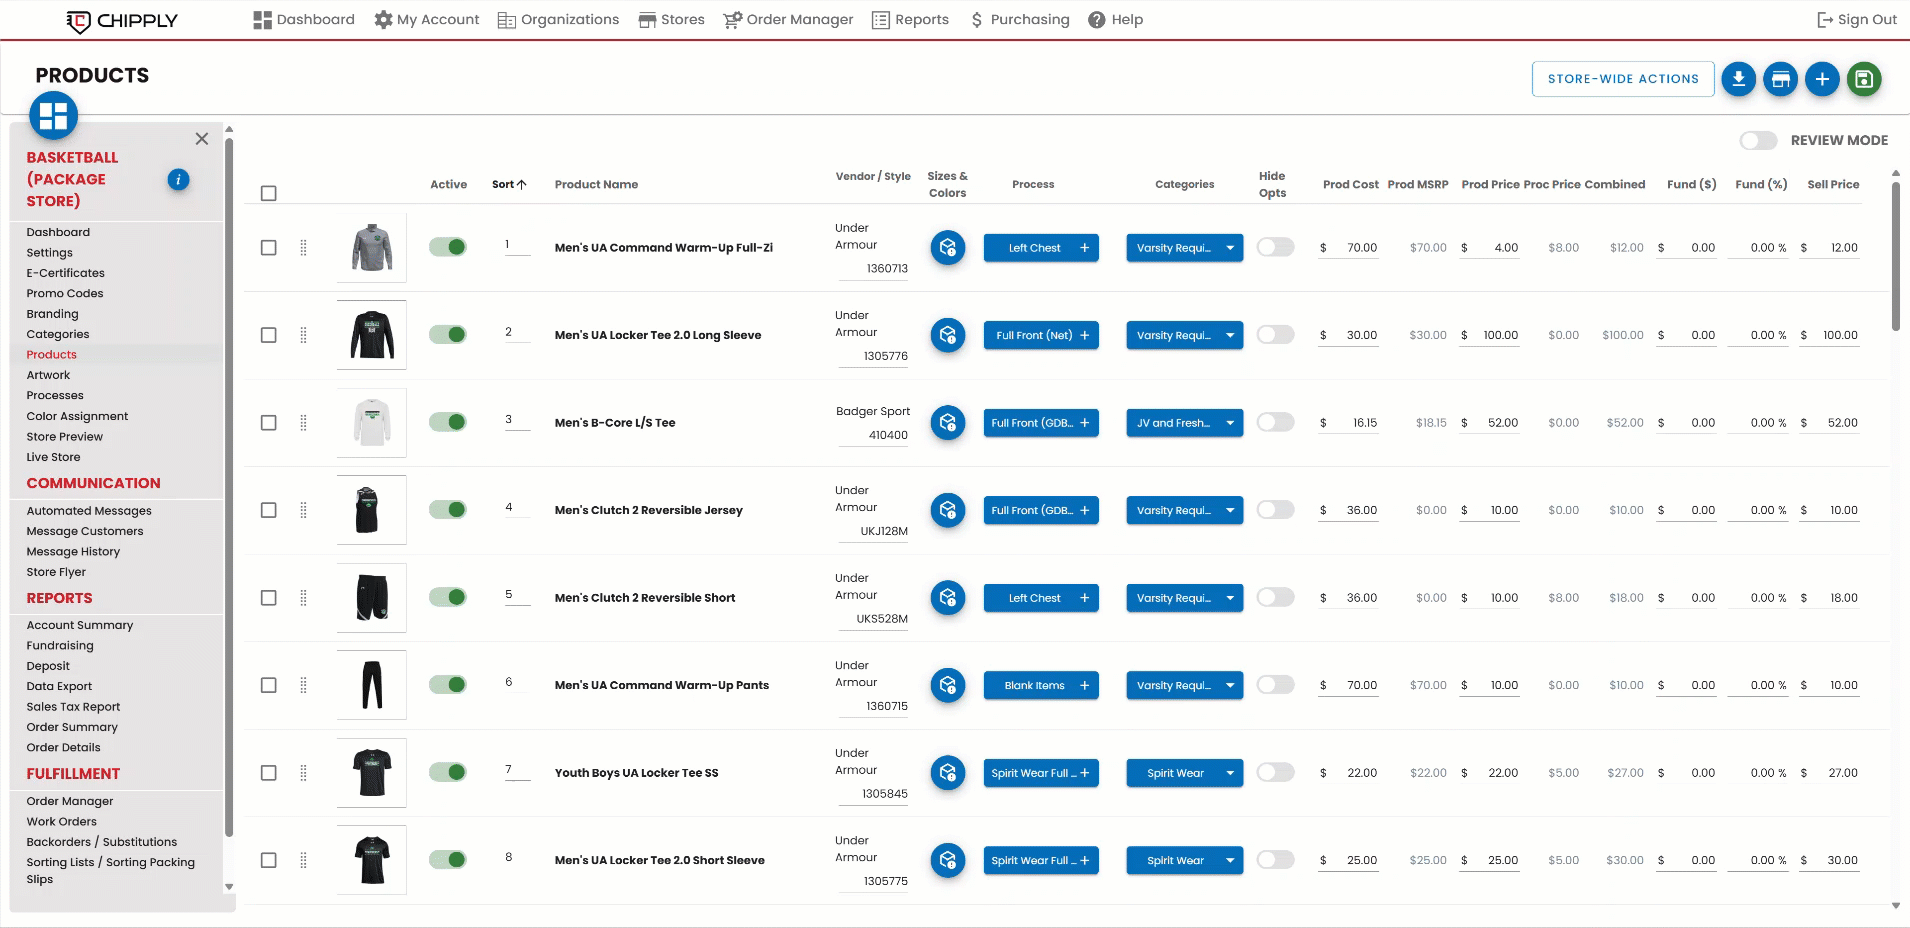Click the green save icon button
The height and width of the screenshot is (928, 1910).
point(1864,79)
